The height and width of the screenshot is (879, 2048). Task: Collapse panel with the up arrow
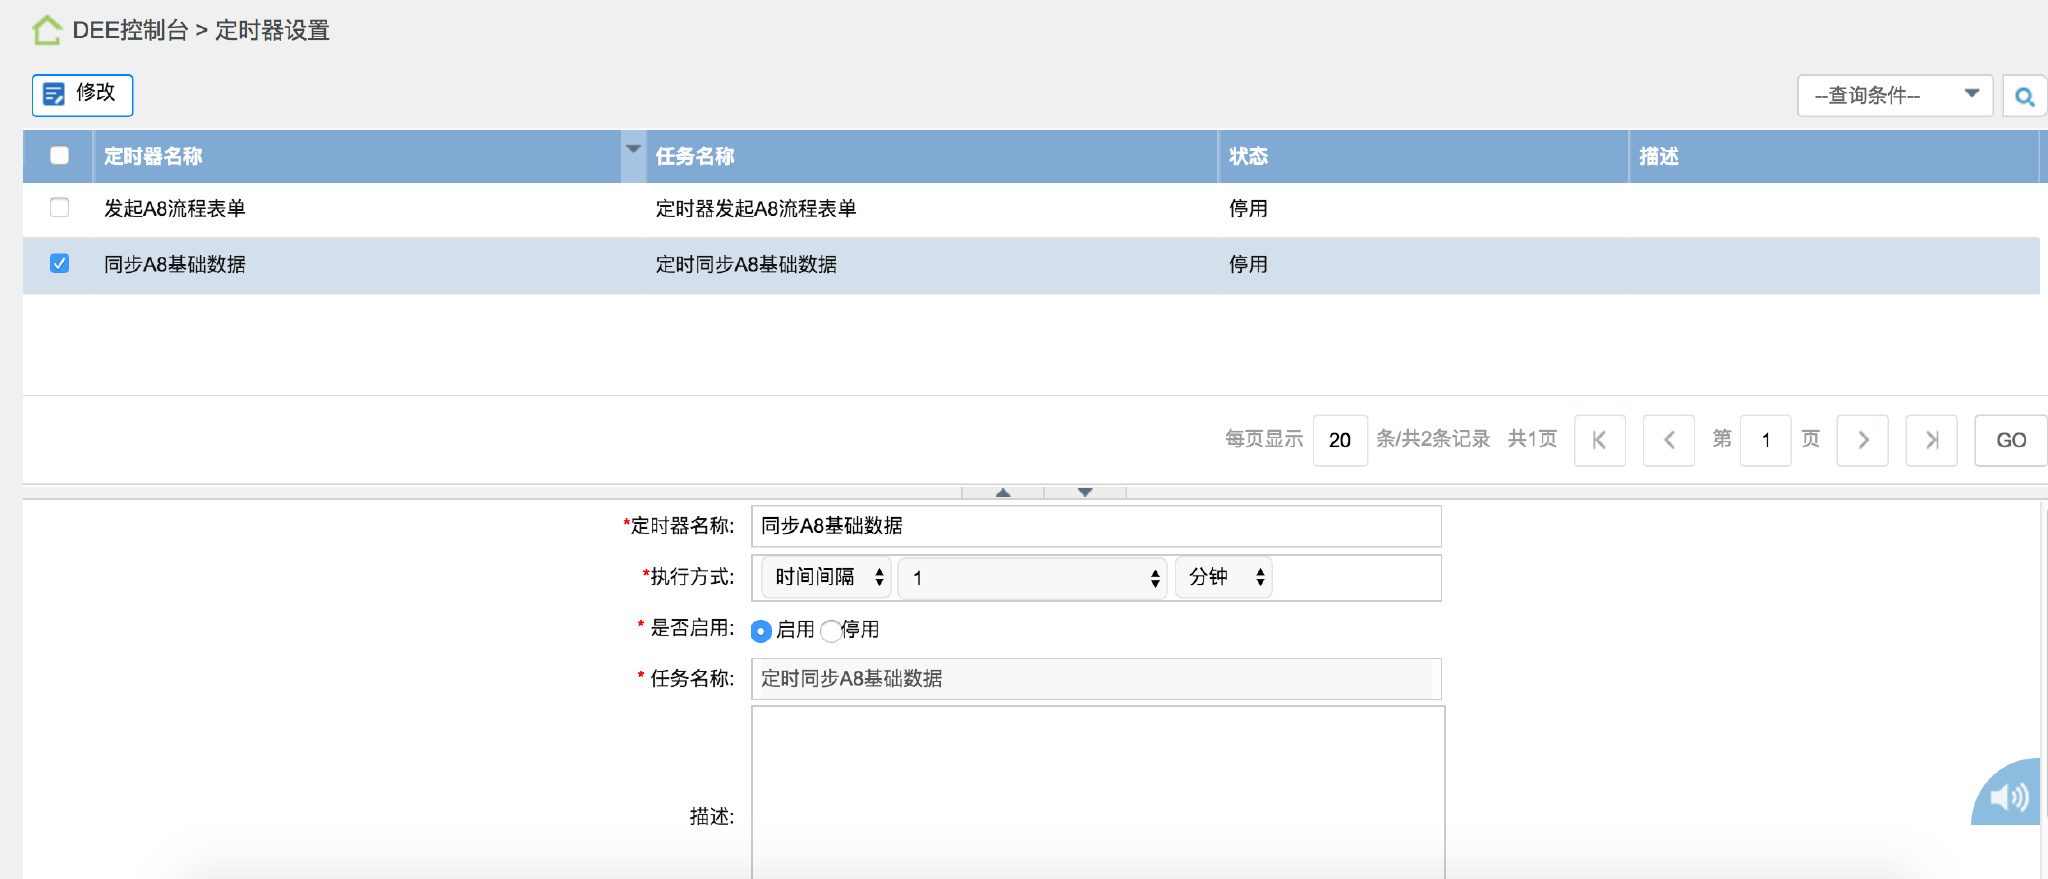pos(1003,492)
